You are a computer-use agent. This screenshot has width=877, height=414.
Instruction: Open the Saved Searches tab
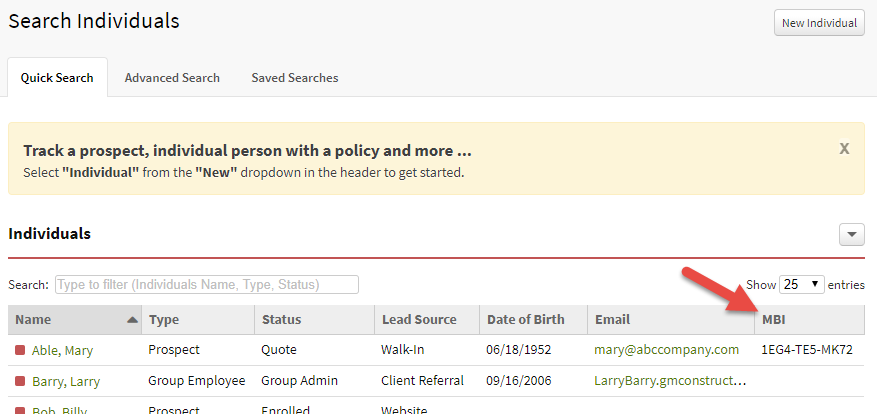pos(294,78)
